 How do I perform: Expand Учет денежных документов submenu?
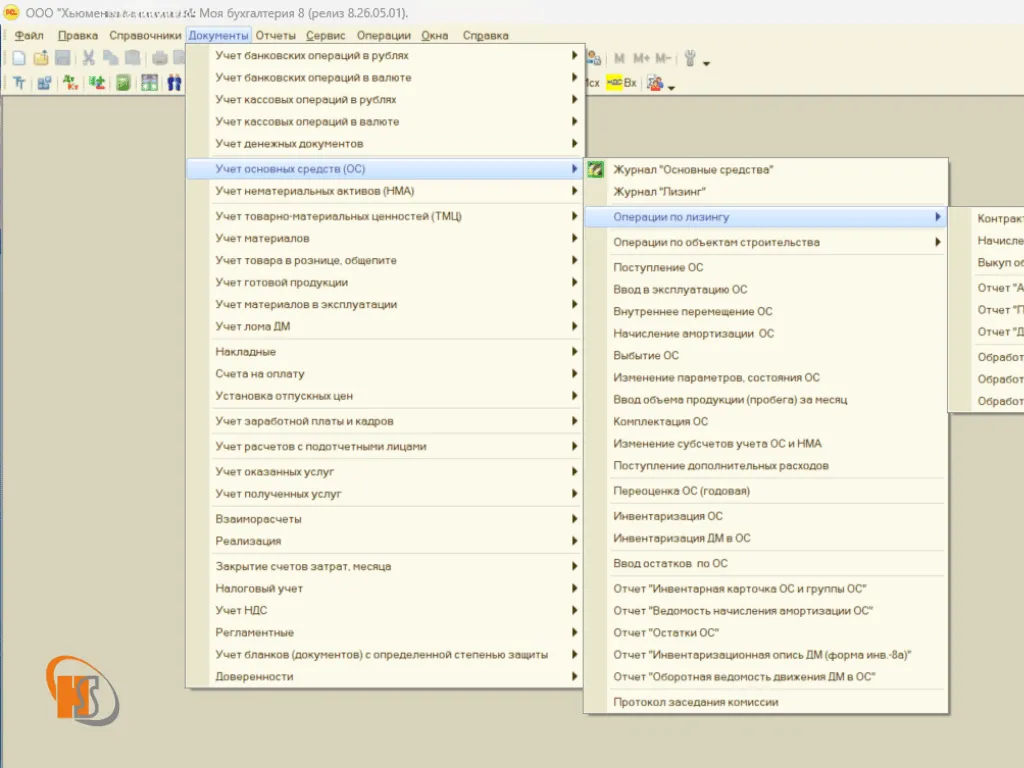pos(385,144)
